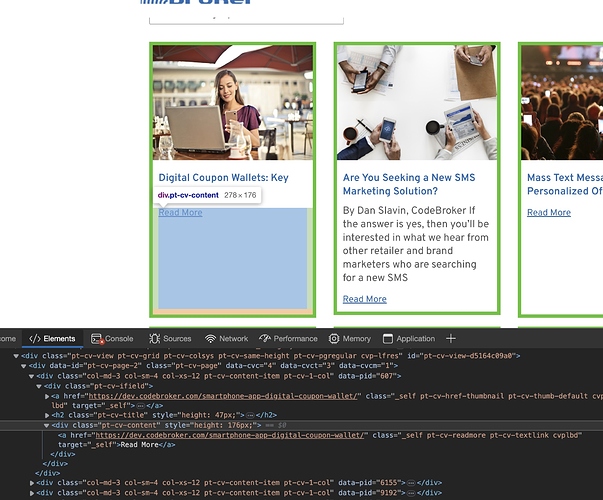Screen dimensions: 603x500
Task: Click concert crowd thumbnail
Action: click(x=562, y=102)
